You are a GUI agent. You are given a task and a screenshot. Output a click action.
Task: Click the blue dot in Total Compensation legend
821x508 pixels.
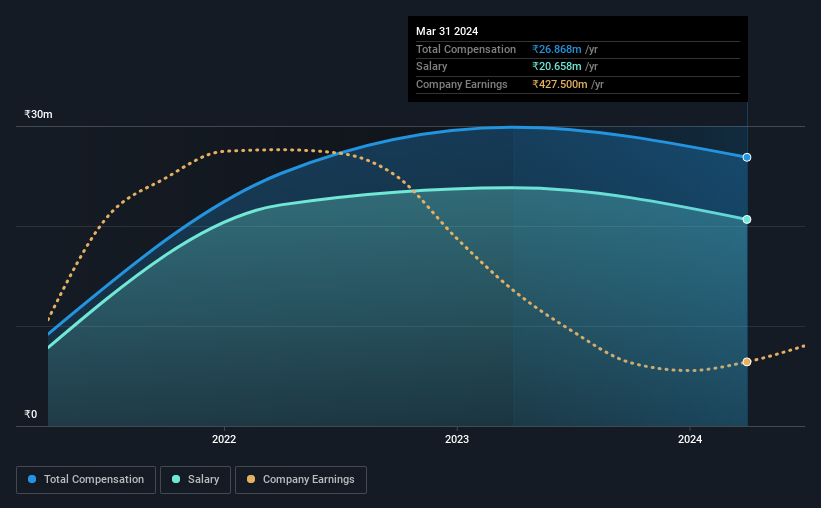[x=32, y=479]
